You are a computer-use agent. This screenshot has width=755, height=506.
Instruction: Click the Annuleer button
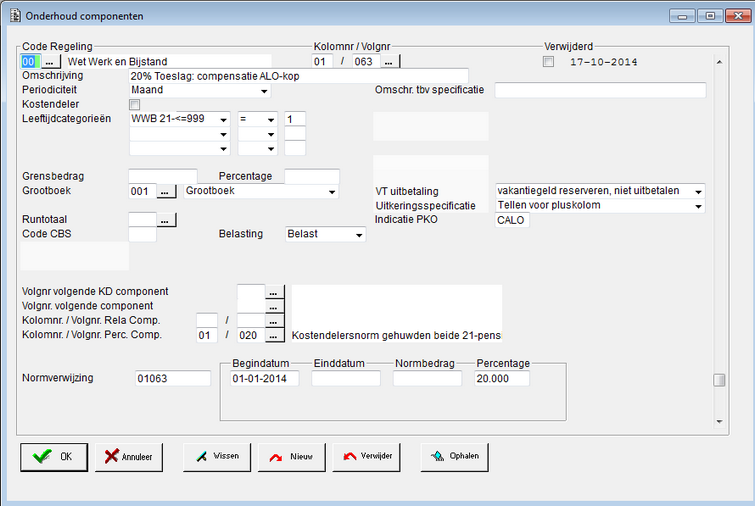tap(129, 457)
